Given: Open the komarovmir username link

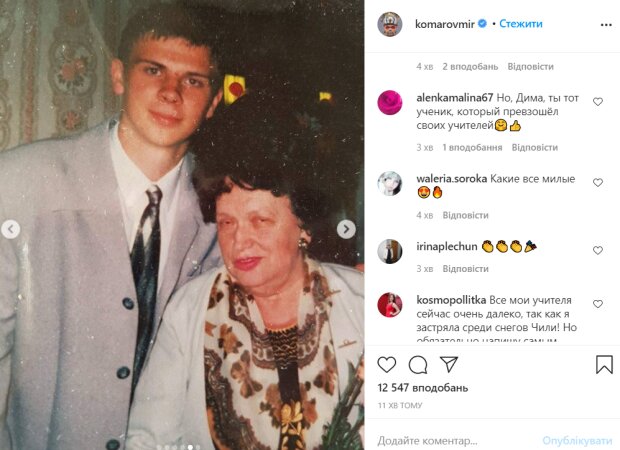Looking at the screenshot, I should tap(445, 24).
